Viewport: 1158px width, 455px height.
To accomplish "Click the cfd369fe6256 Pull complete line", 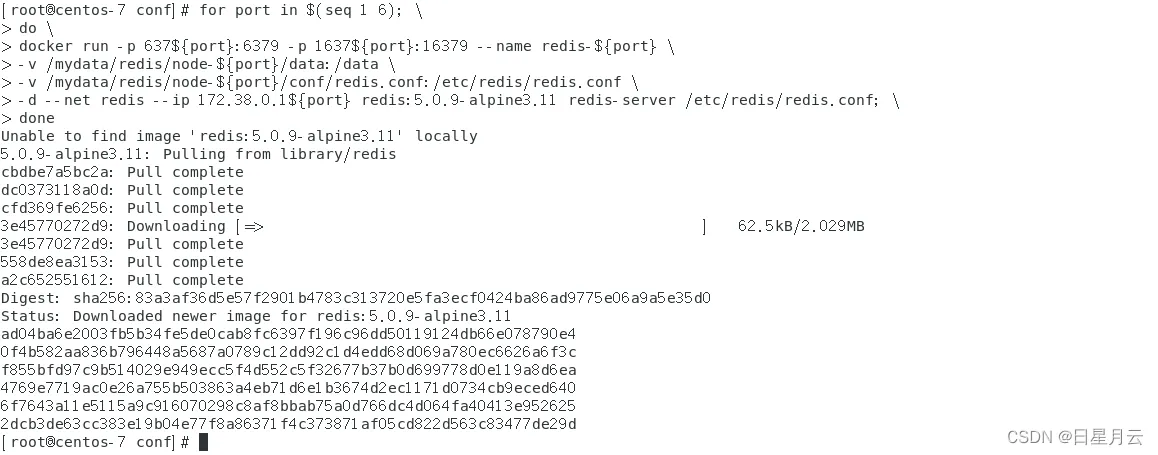I will (x=122, y=208).
